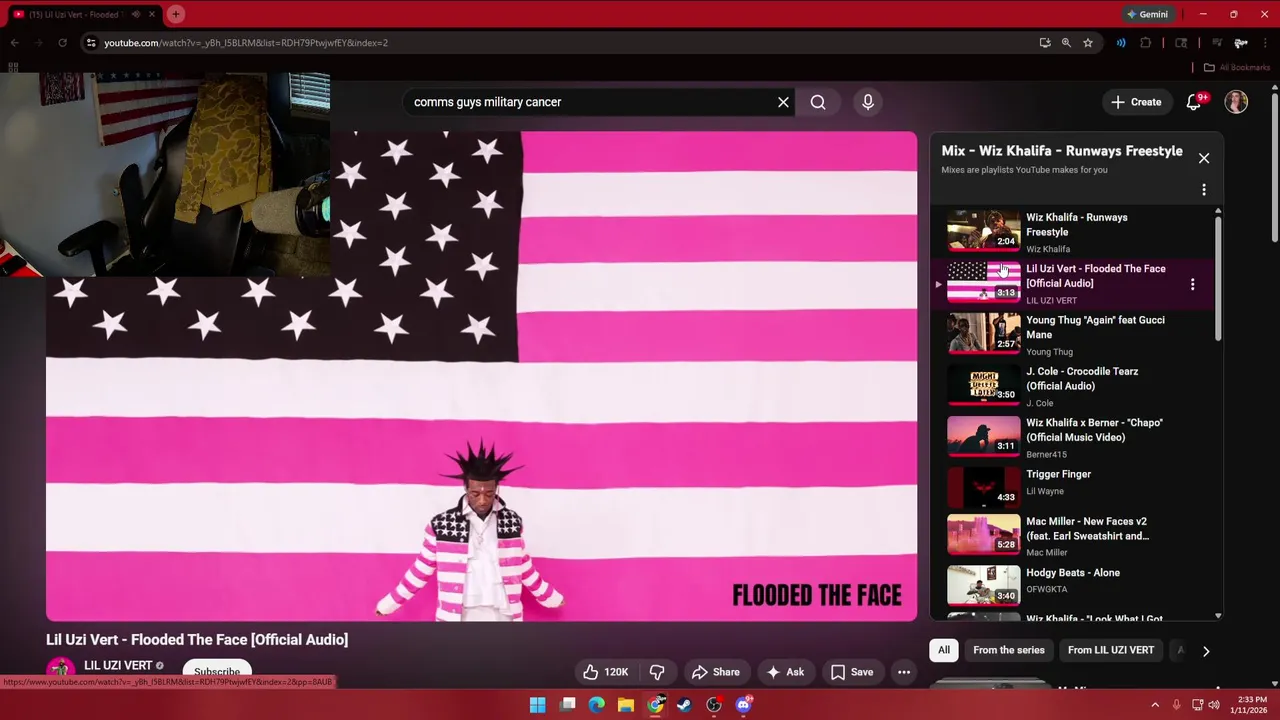Open OBS Studio from the taskbar

coord(714,705)
